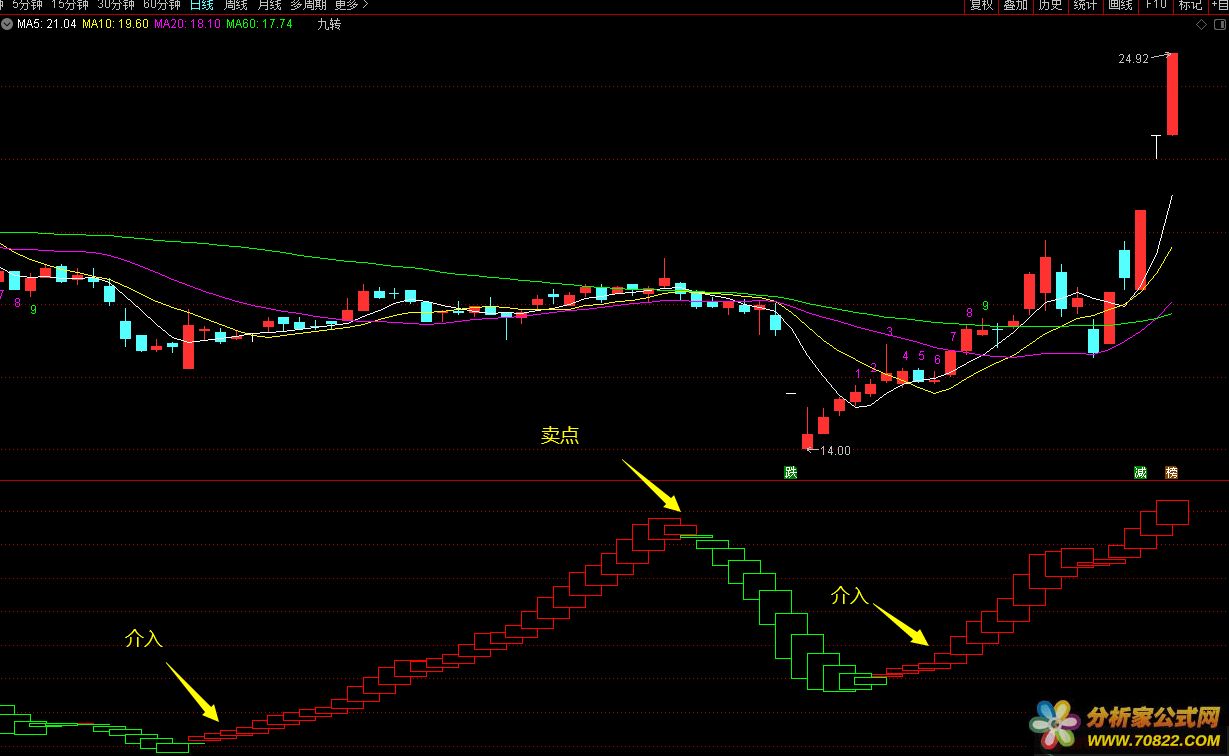Click the +自 add-to-watchlist button
This screenshot has height=756, width=1229.
pos(1219,5)
